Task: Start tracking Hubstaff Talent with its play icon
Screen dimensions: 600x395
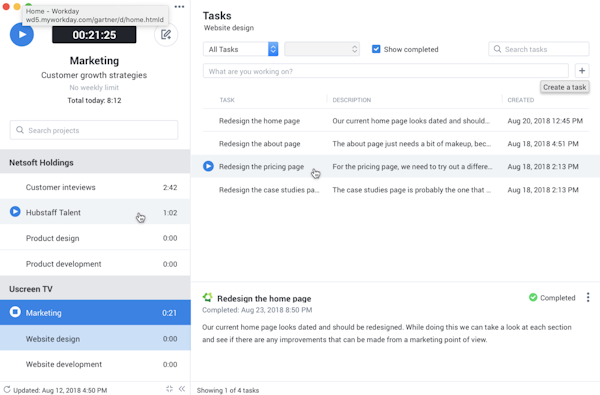Action: (15, 212)
